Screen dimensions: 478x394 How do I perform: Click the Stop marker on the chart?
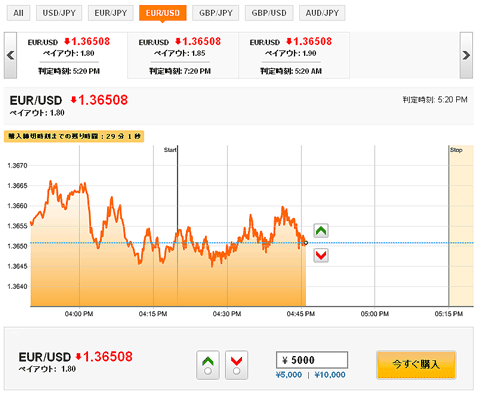(x=456, y=150)
